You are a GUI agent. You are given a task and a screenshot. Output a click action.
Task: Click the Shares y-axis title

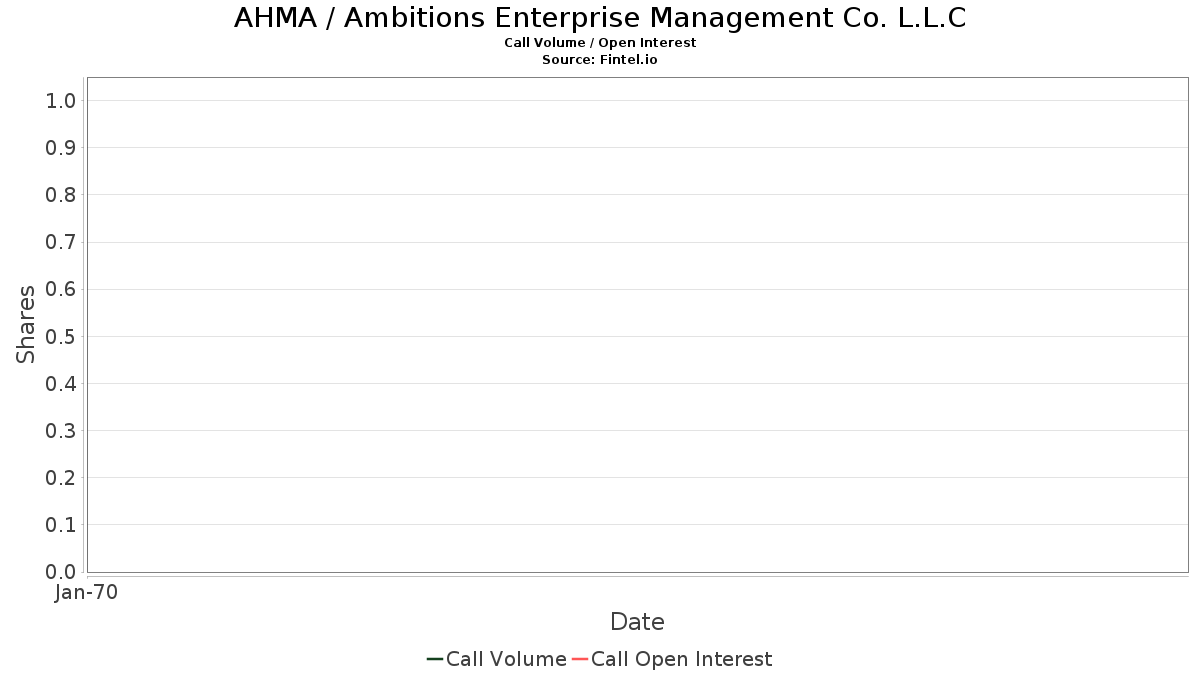(26, 324)
